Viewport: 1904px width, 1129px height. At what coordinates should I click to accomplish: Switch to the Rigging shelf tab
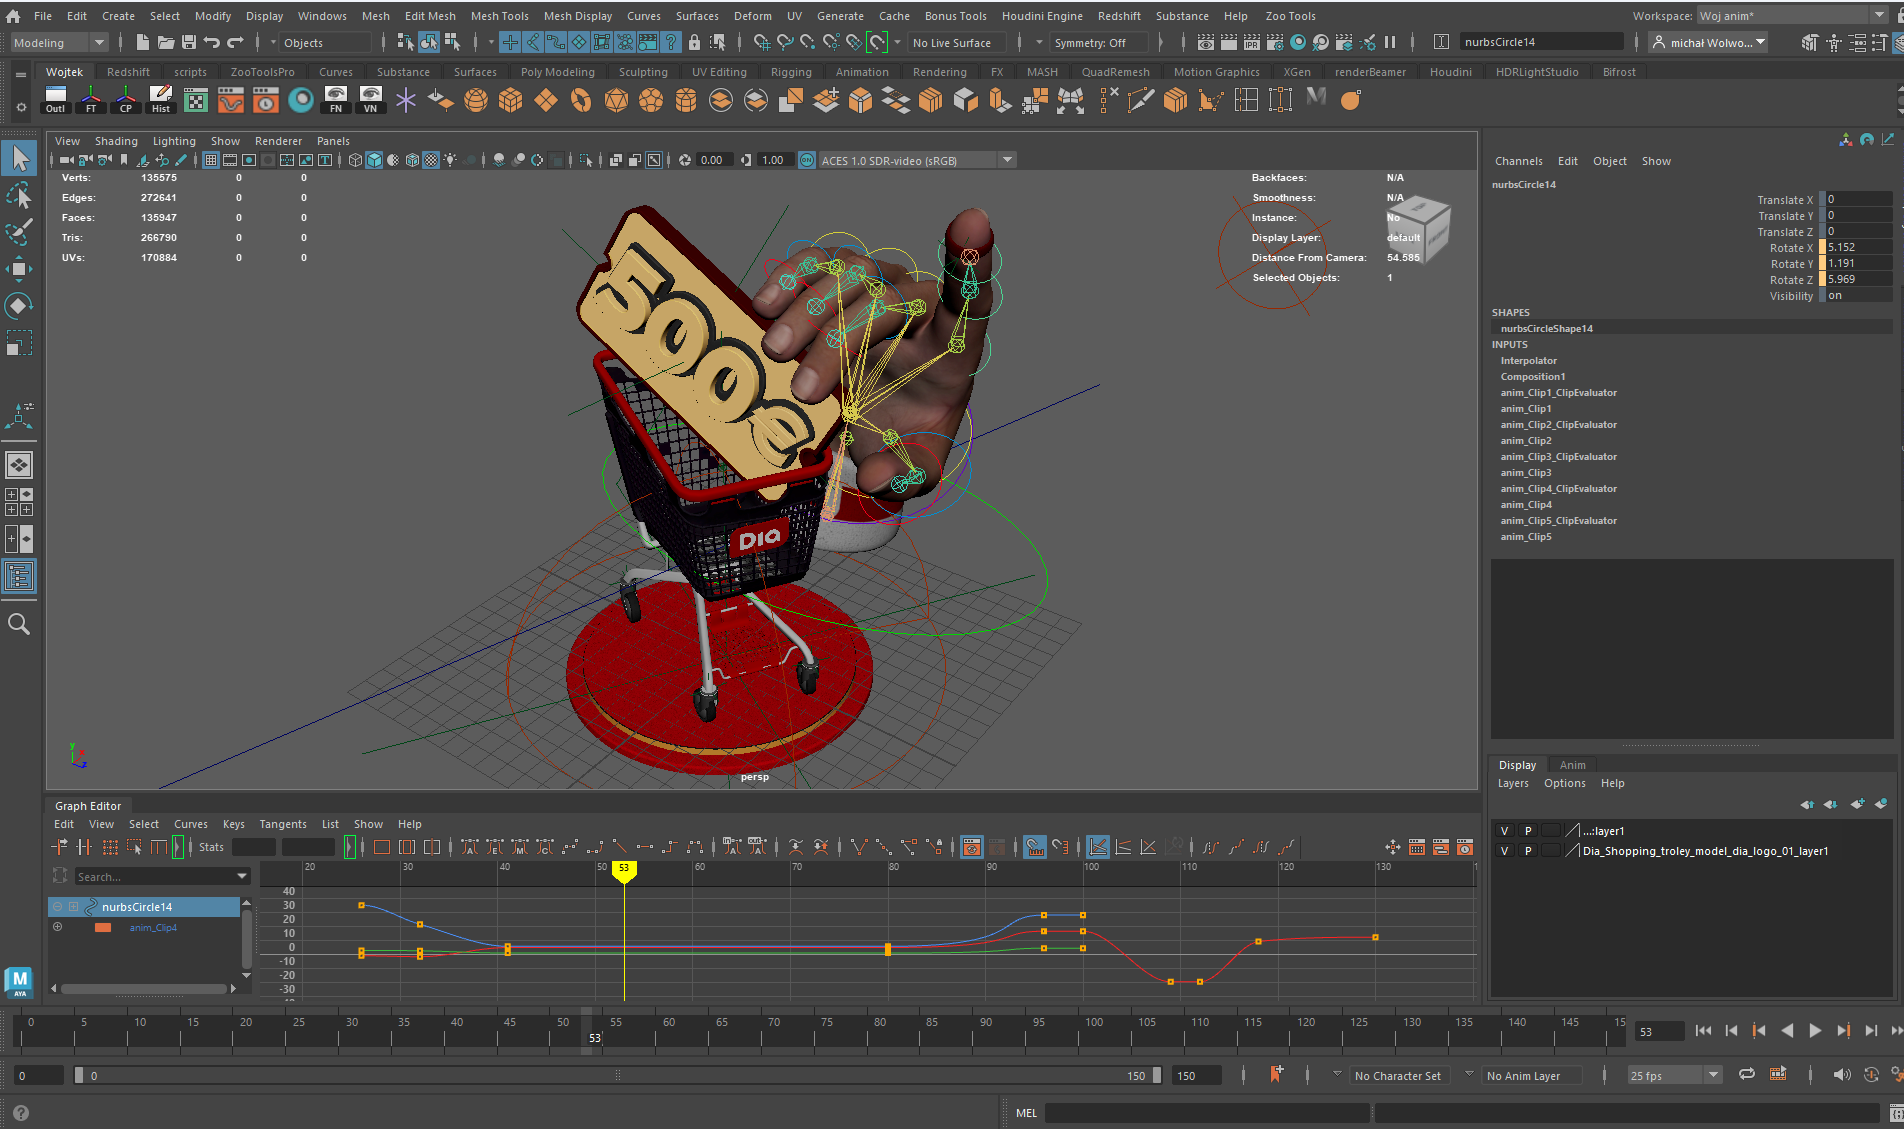[790, 71]
